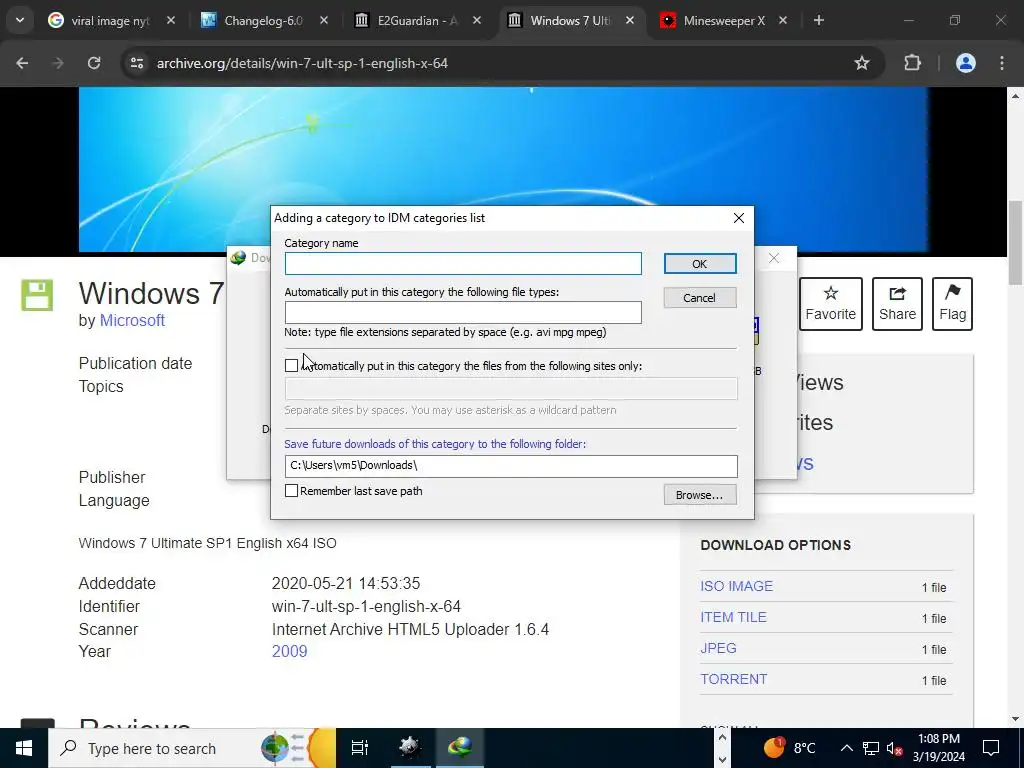
Task: Open TORRENT download option
Action: pyautogui.click(x=733, y=679)
